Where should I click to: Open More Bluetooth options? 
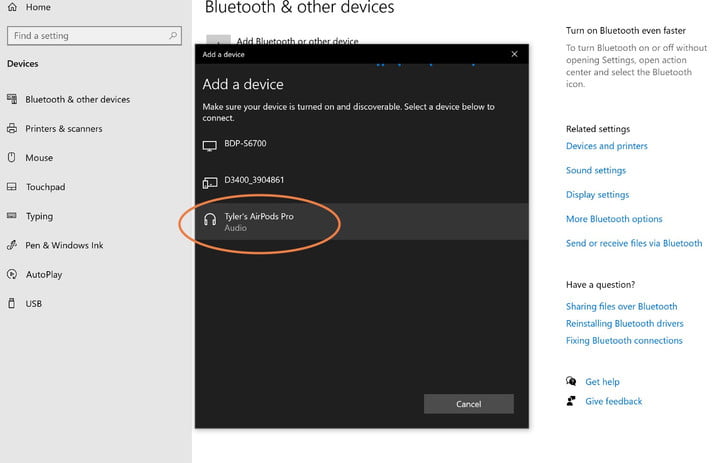click(614, 219)
